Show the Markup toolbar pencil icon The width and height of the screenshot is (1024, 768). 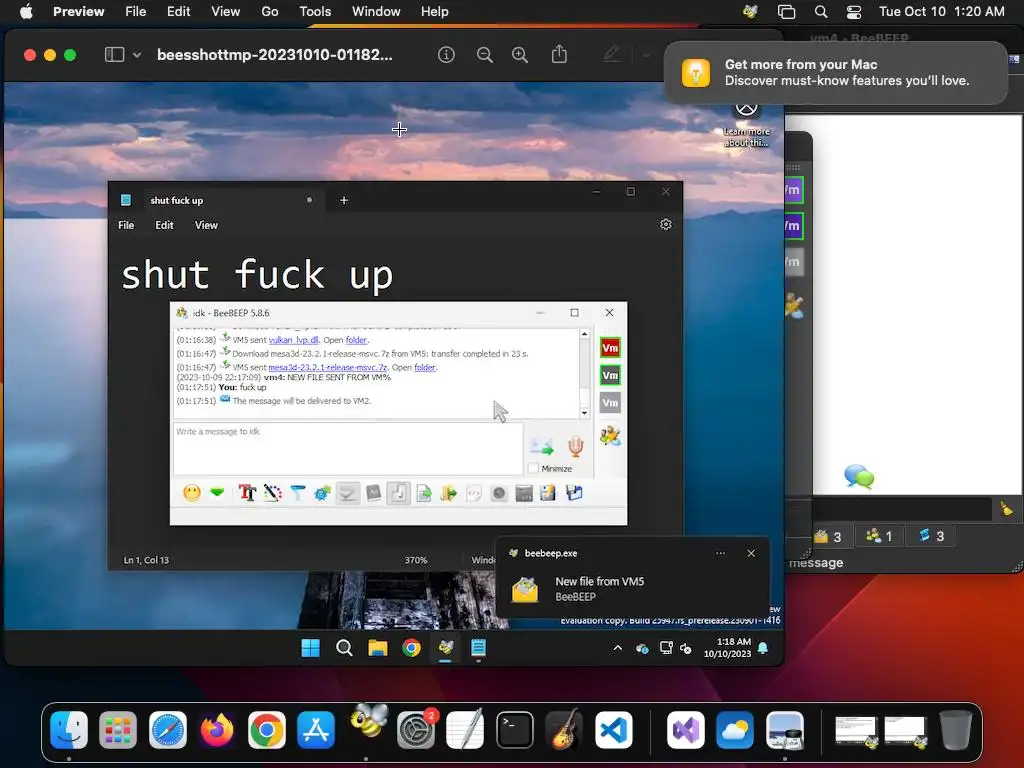pos(611,54)
